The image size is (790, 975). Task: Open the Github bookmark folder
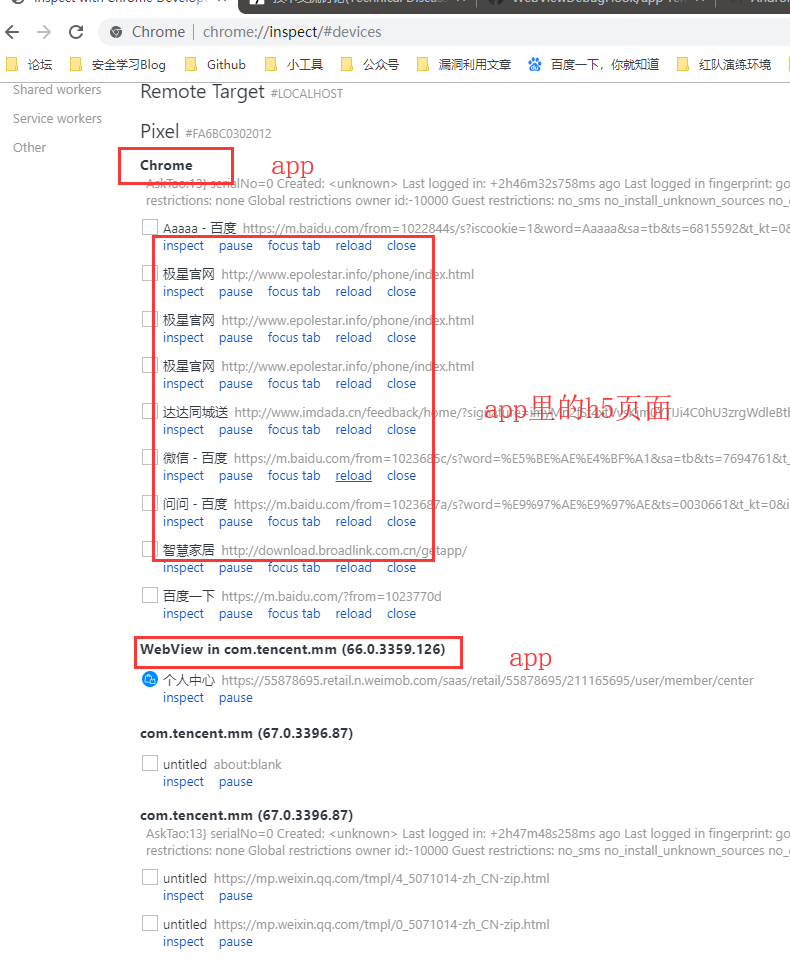point(215,65)
